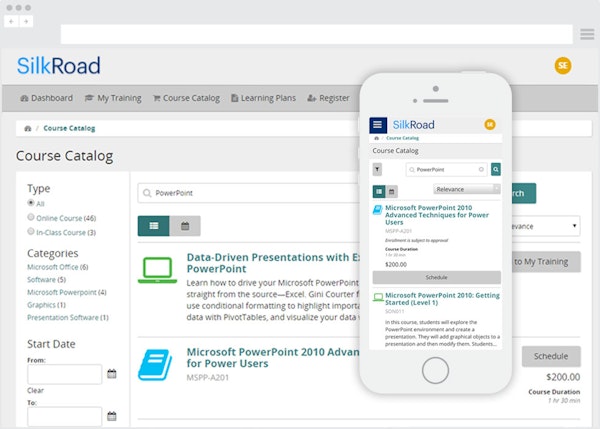Click the teal Search button on desktop
600x429 pixels.
coord(524,193)
